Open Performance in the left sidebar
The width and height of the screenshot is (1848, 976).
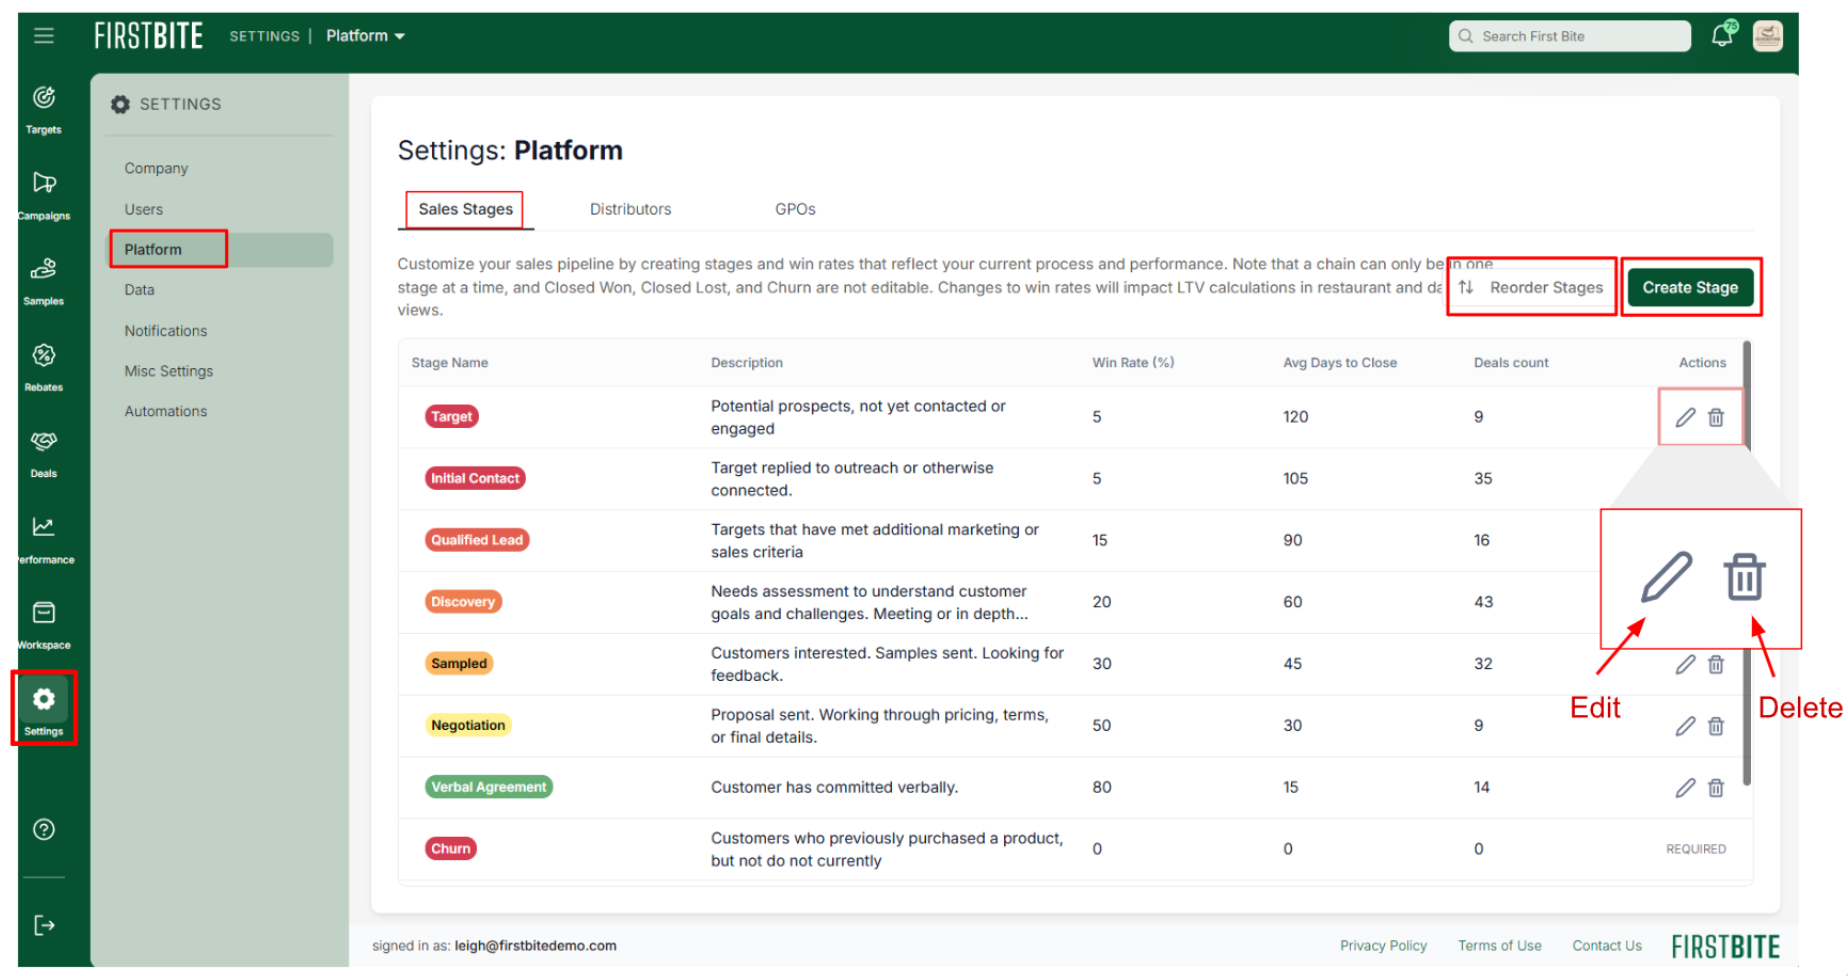click(44, 539)
